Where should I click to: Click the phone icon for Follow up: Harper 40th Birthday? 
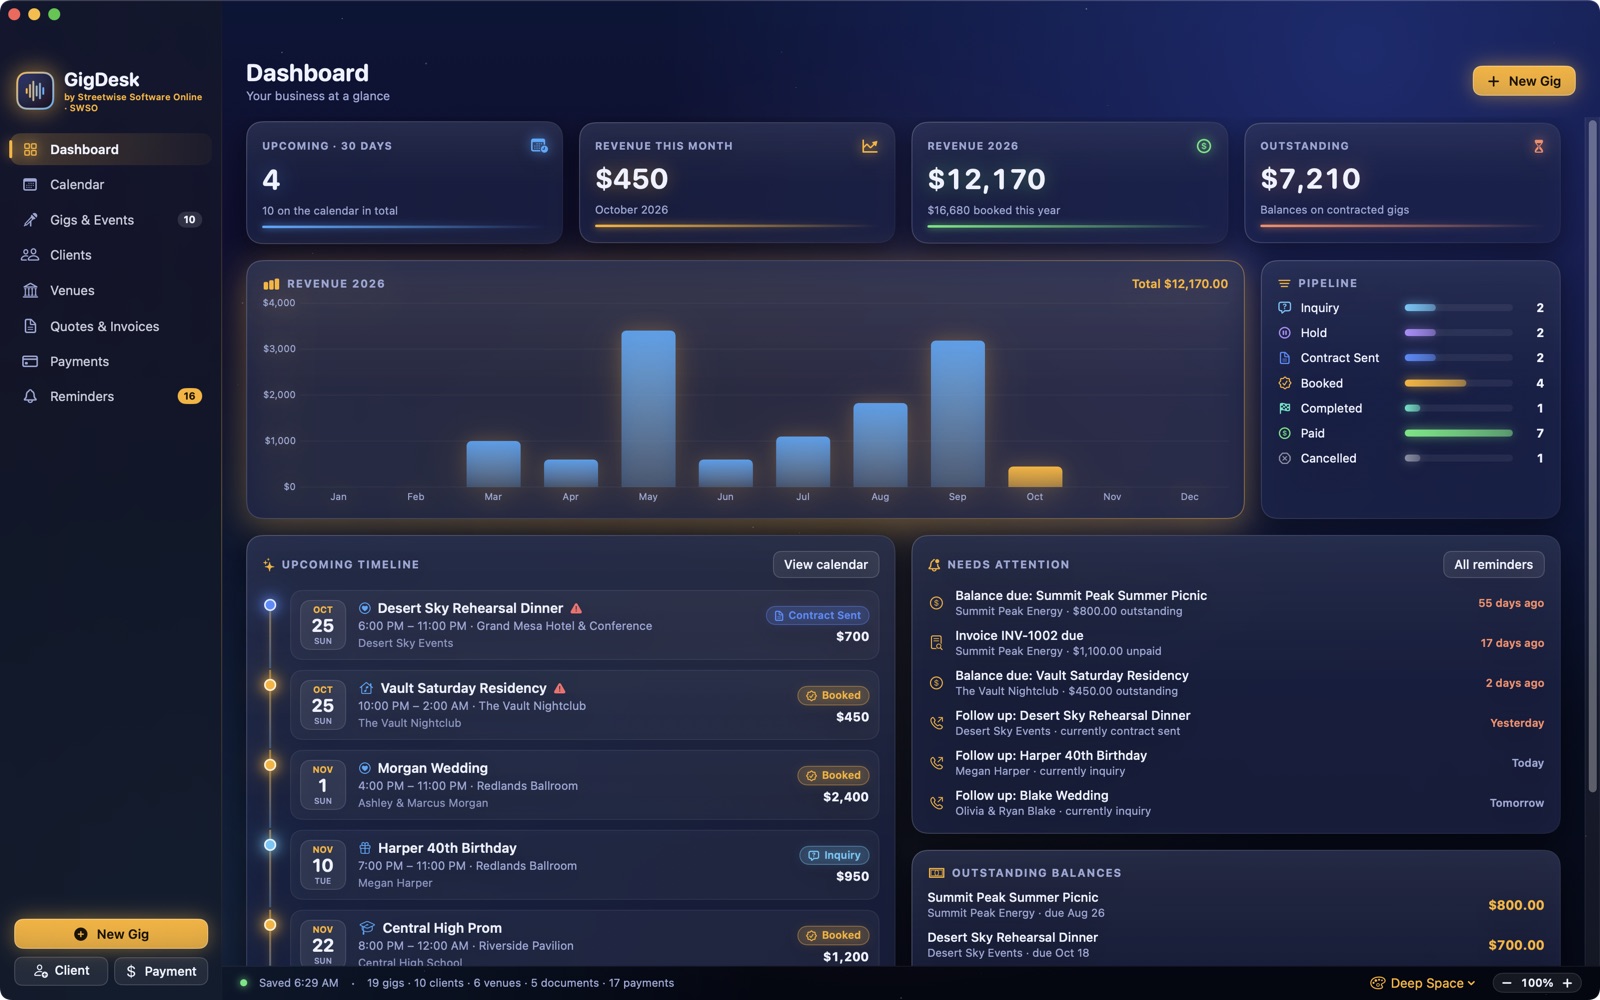coord(936,763)
